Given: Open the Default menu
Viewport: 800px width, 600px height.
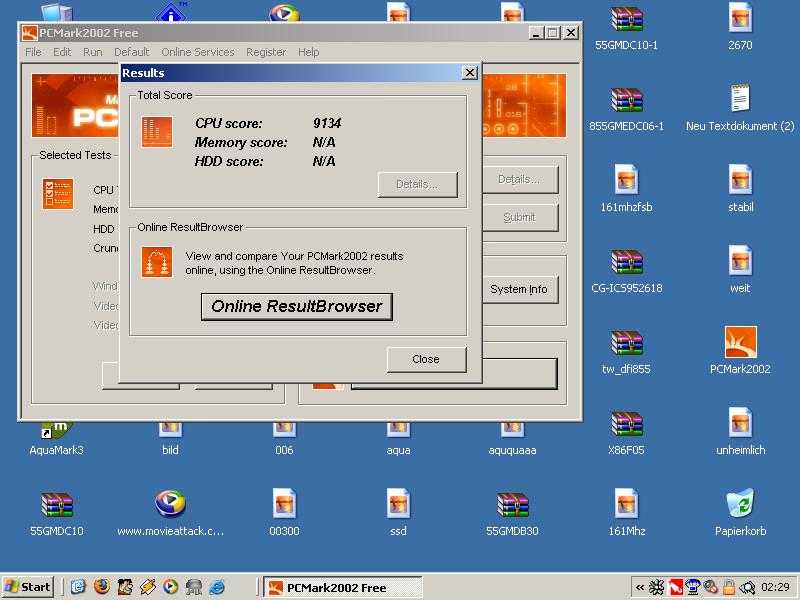Looking at the screenshot, I should coord(132,52).
